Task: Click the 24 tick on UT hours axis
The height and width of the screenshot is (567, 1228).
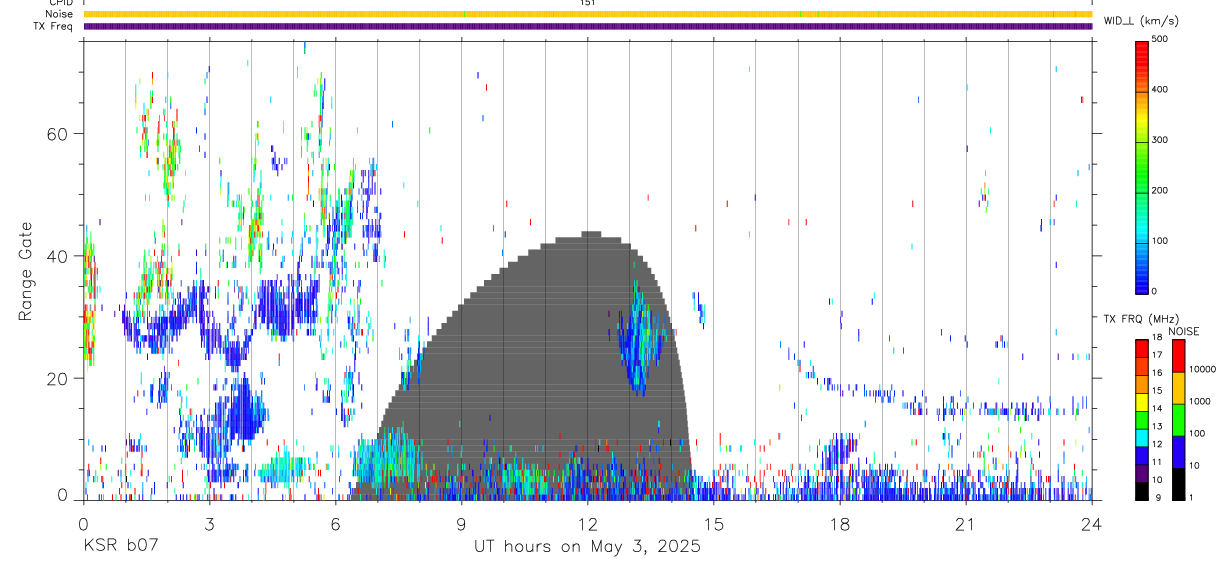Action: point(1091,525)
